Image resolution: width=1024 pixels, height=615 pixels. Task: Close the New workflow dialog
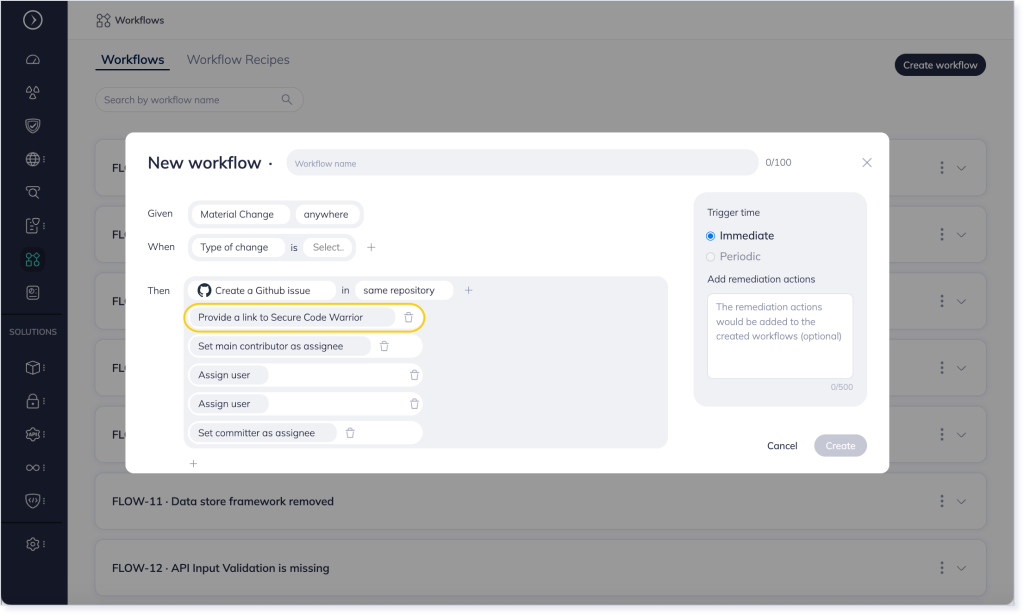point(867,163)
